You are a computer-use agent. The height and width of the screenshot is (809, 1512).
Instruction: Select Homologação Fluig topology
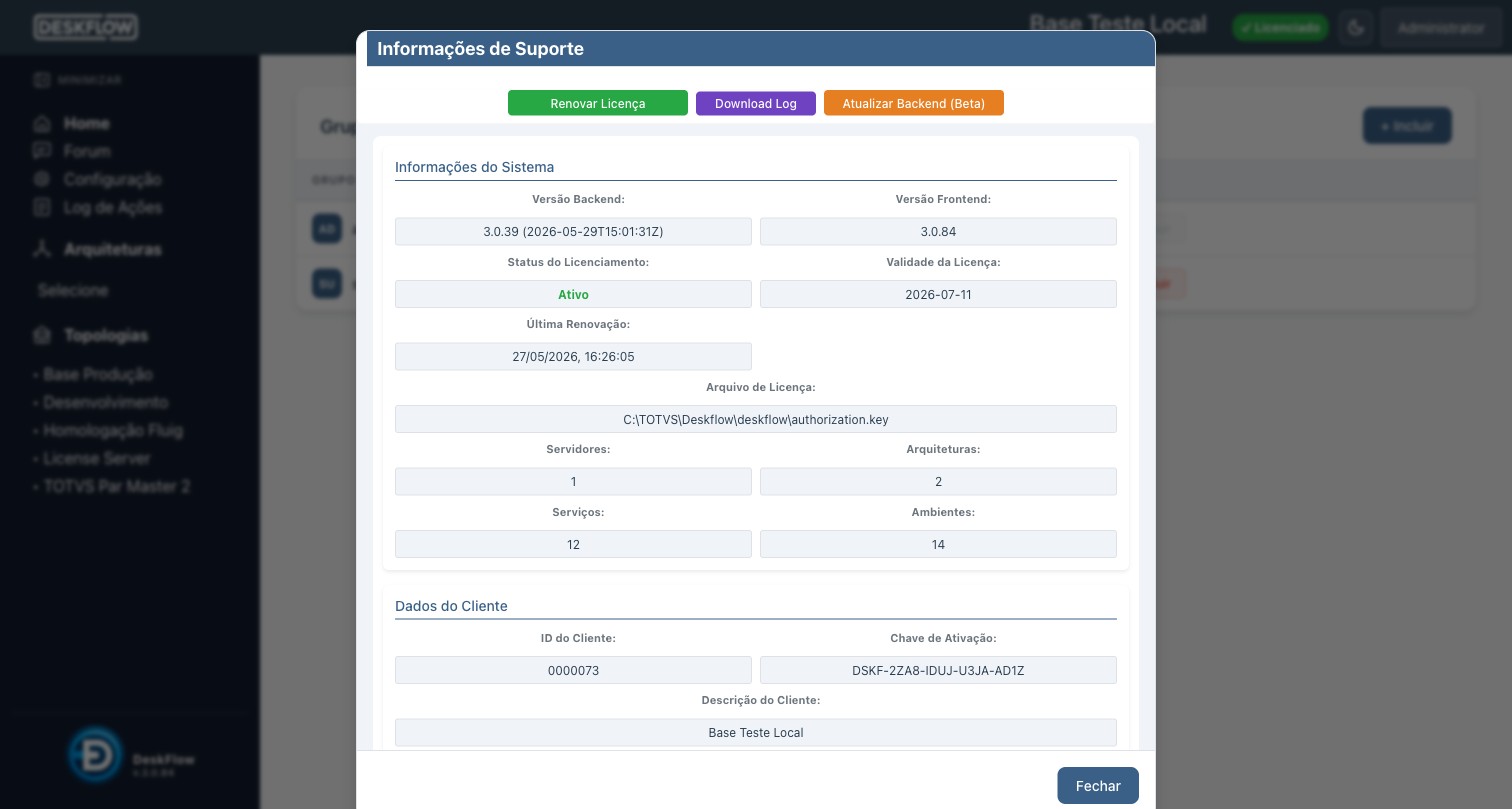[x=113, y=430]
